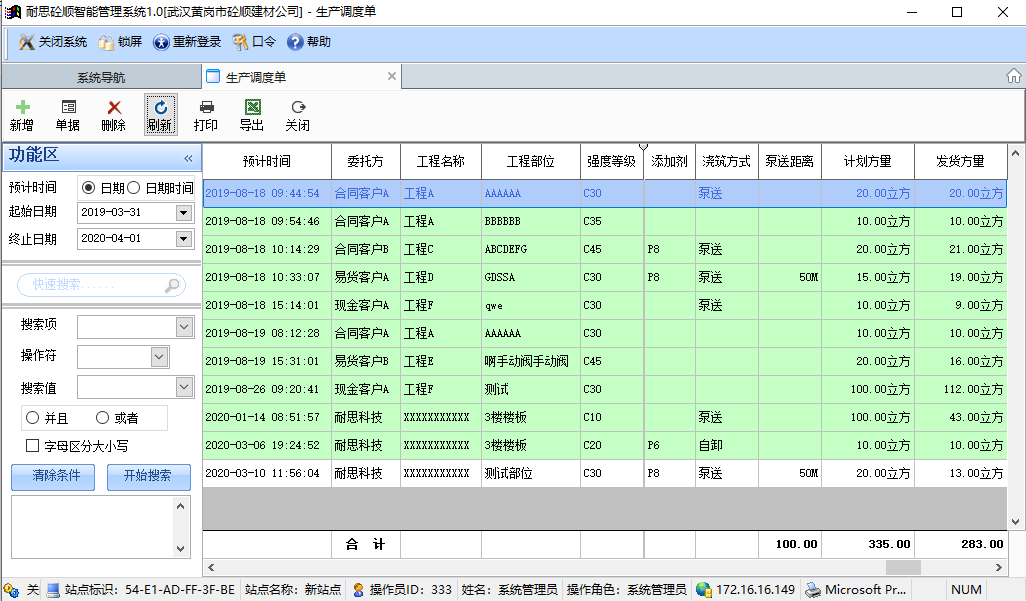Click the 开始搜索 button

[x=148, y=477]
